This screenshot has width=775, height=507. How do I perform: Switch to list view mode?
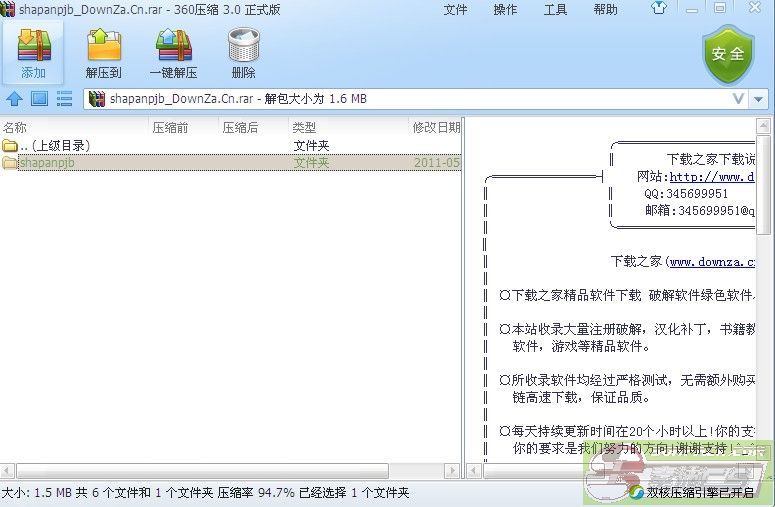tap(65, 99)
